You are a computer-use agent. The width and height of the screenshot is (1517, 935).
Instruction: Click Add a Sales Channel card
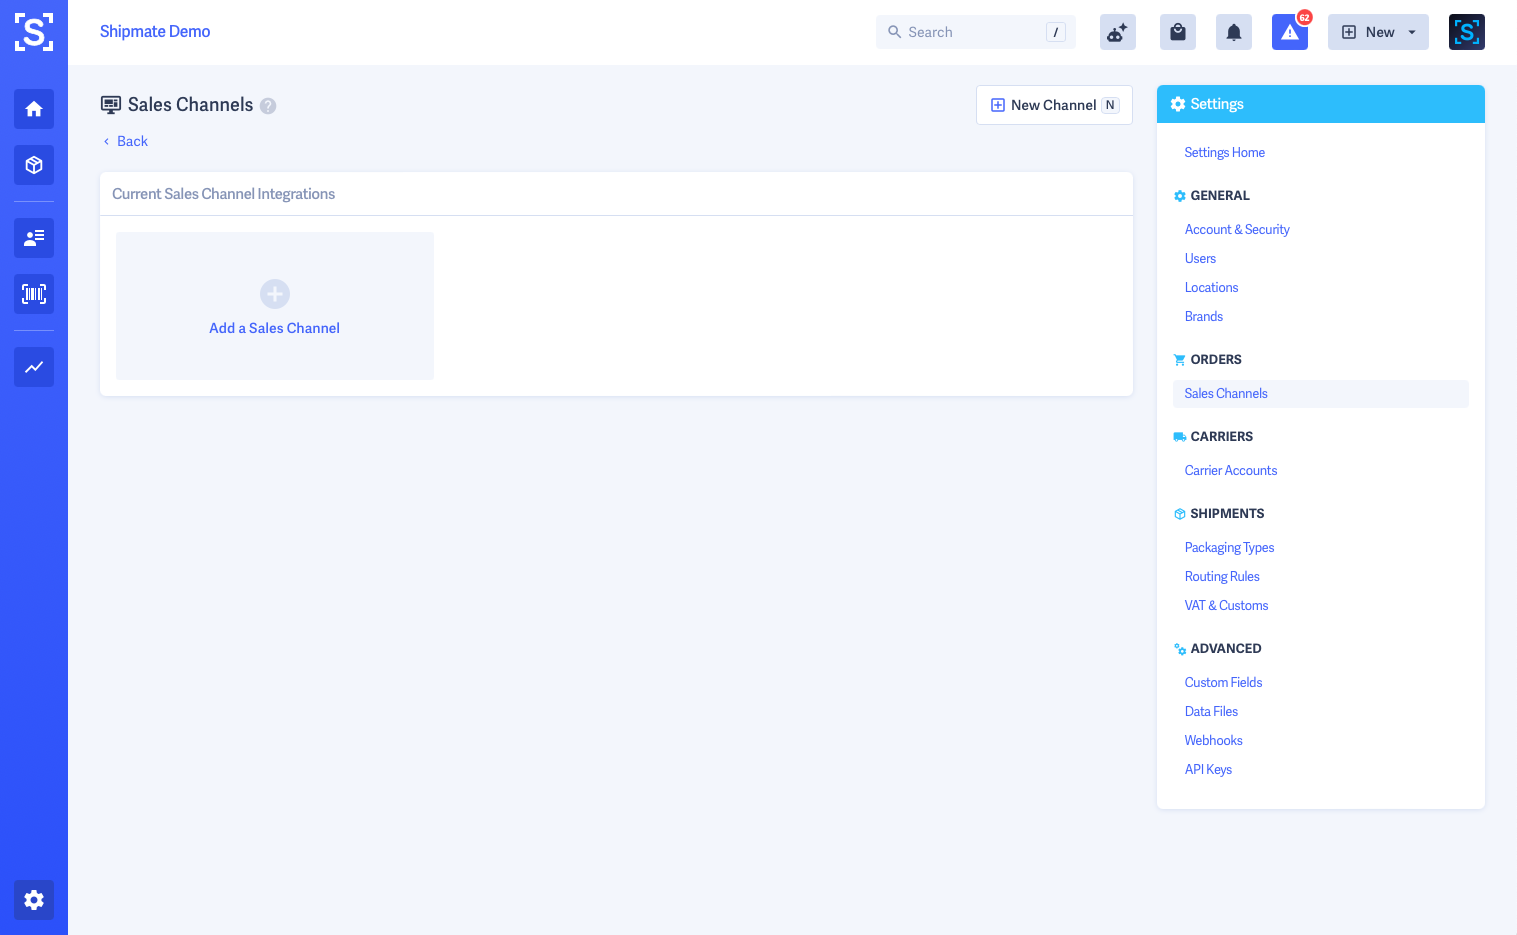click(x=274, y=306)
